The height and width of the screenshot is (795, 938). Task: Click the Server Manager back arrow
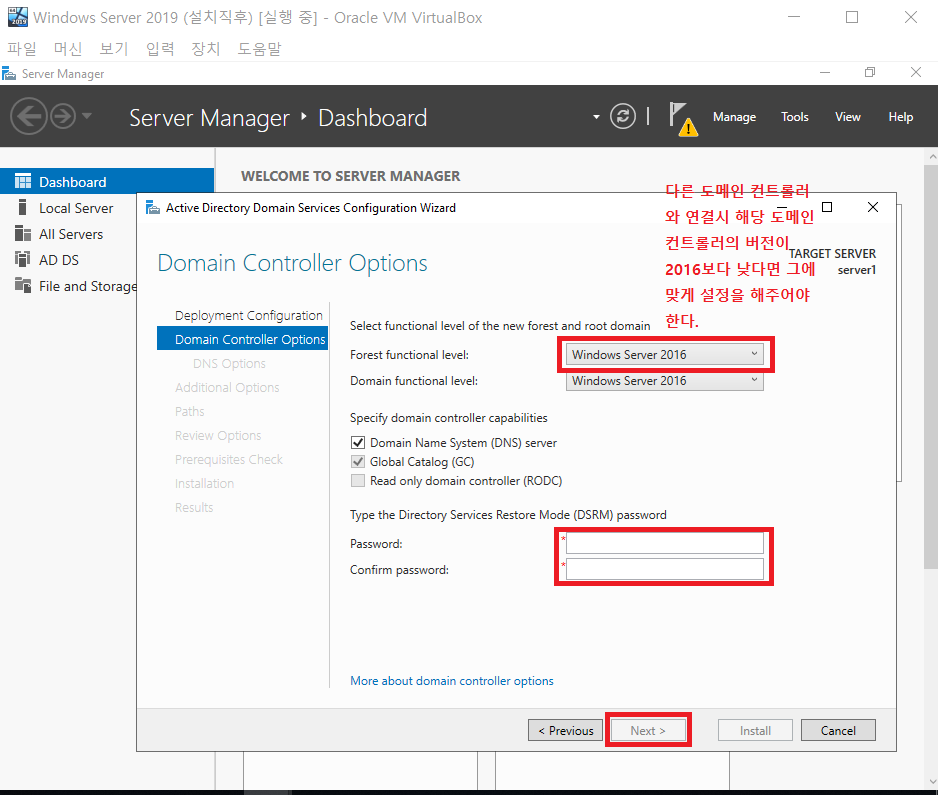pyautogui.click(x=28, y=116)
